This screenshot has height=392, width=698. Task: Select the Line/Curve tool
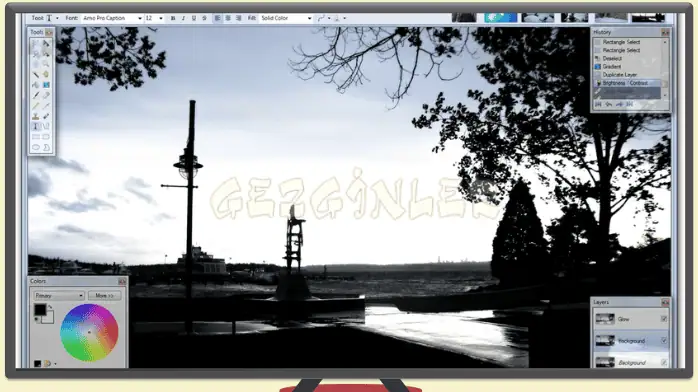(x=46, y=126)
